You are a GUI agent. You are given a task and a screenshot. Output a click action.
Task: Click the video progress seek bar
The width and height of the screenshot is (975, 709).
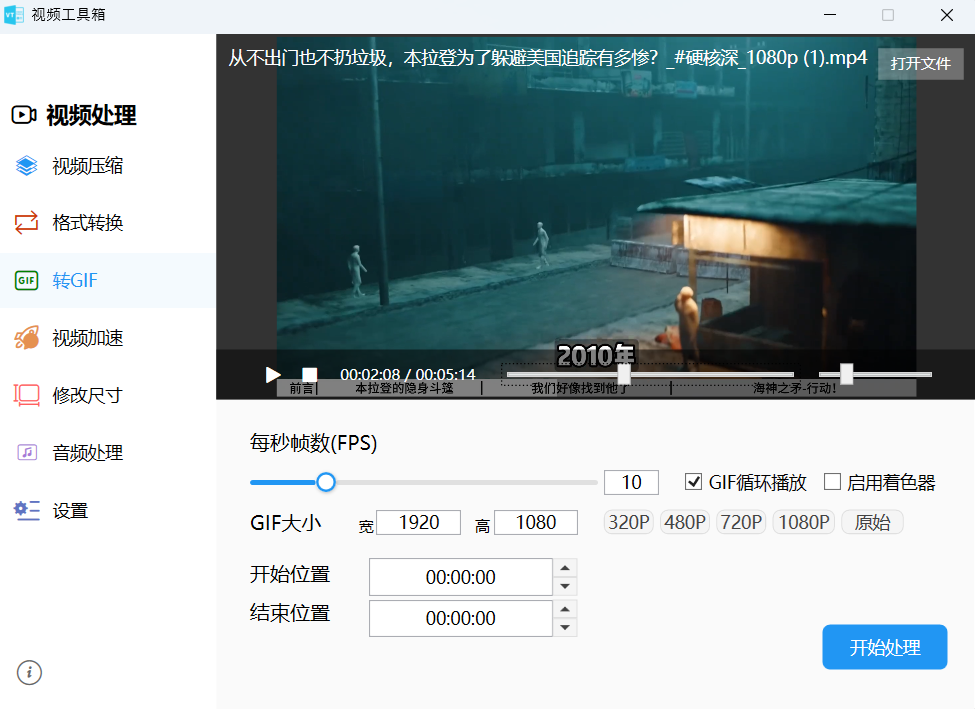click(x=650, y=374)
